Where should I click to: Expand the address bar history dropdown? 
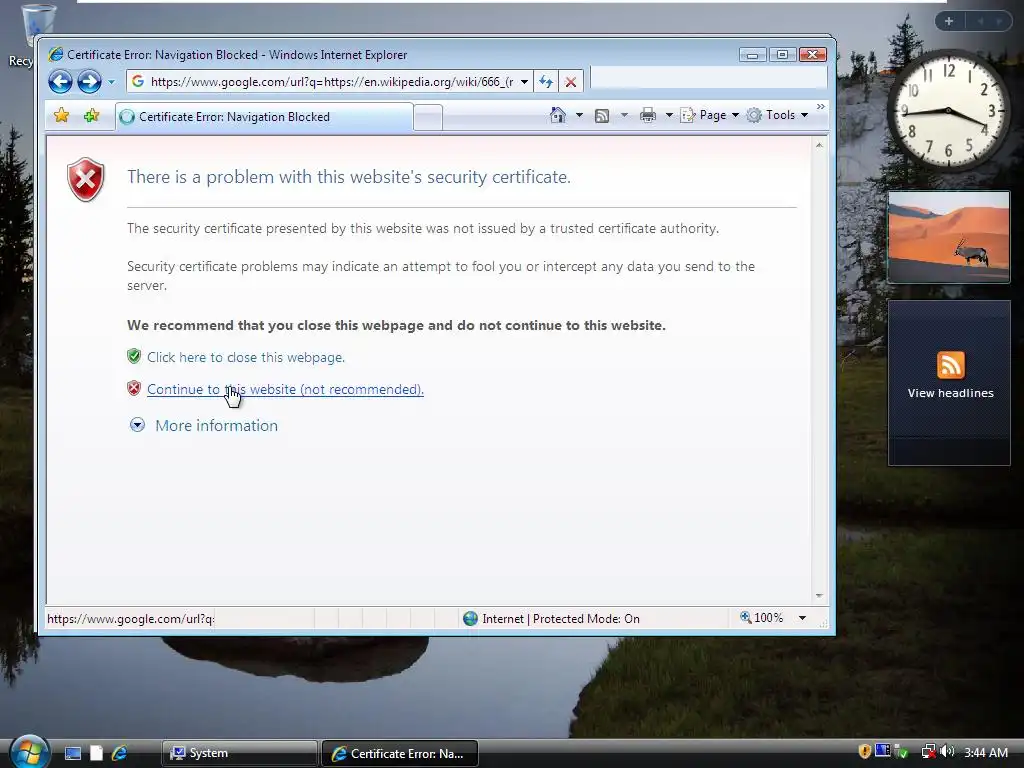click(524, 82)
